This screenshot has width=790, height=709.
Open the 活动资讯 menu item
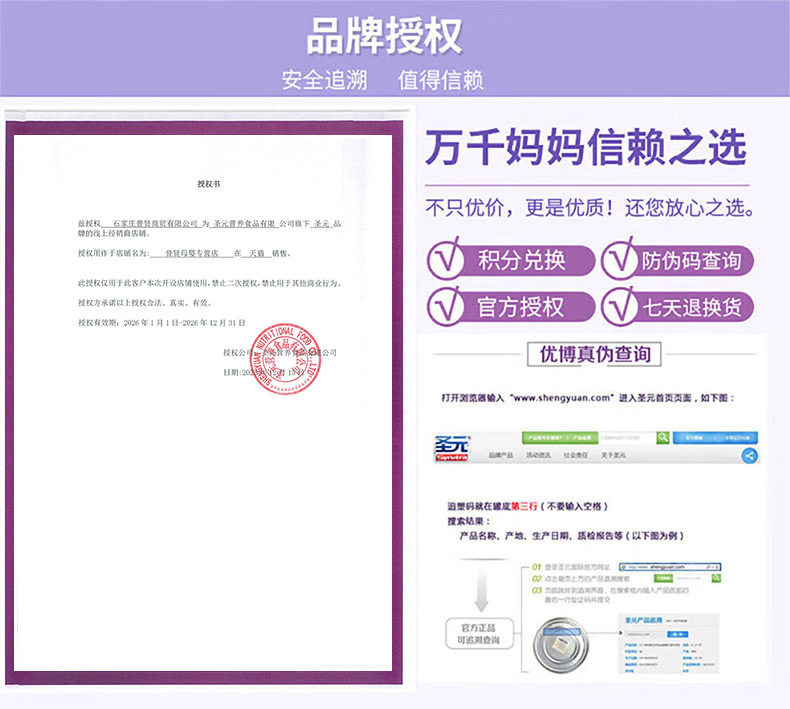539,455
